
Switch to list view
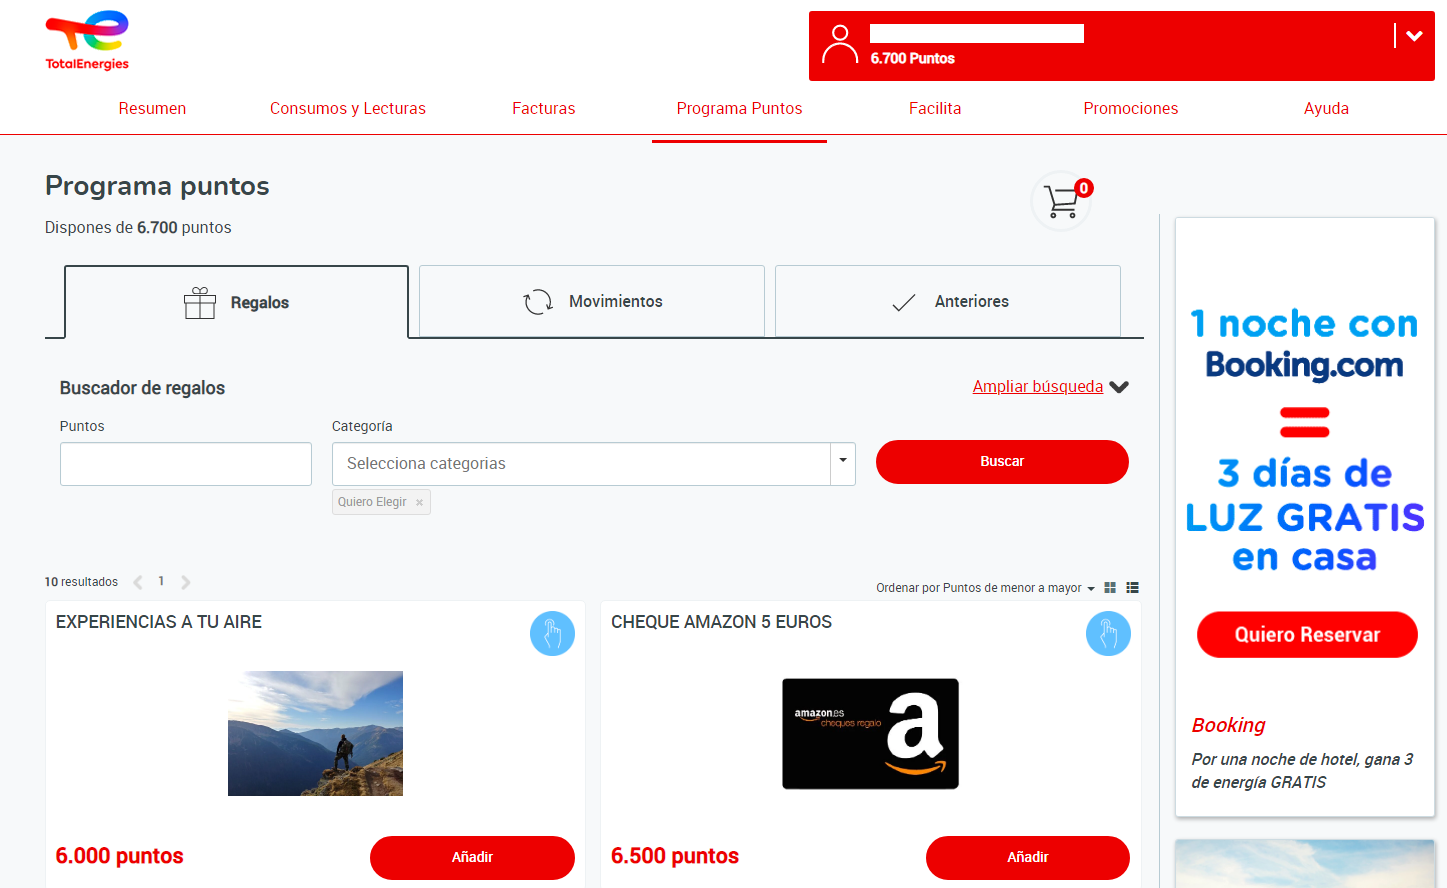click(1133, 588)
